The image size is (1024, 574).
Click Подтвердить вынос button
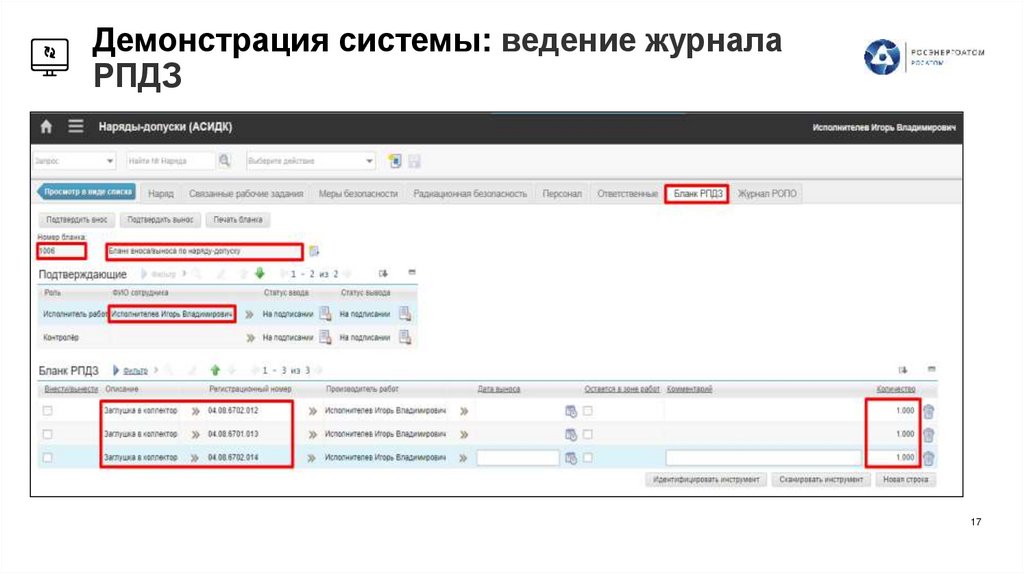coord(160,220)
